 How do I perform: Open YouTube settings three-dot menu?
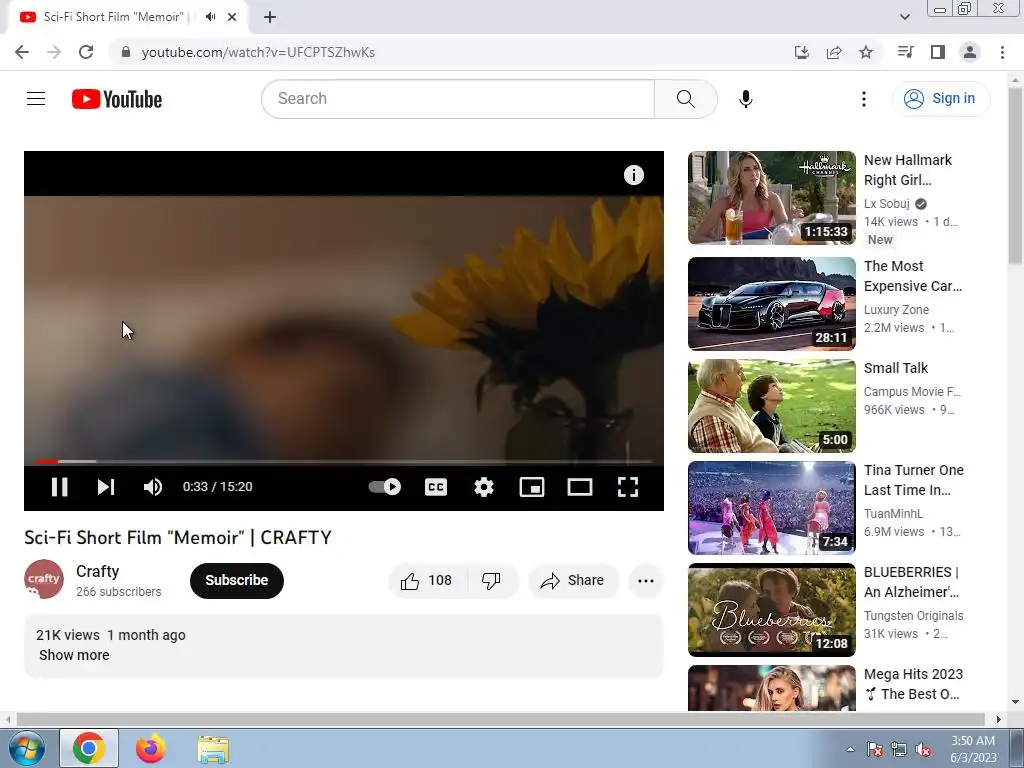tap(863, 99)
